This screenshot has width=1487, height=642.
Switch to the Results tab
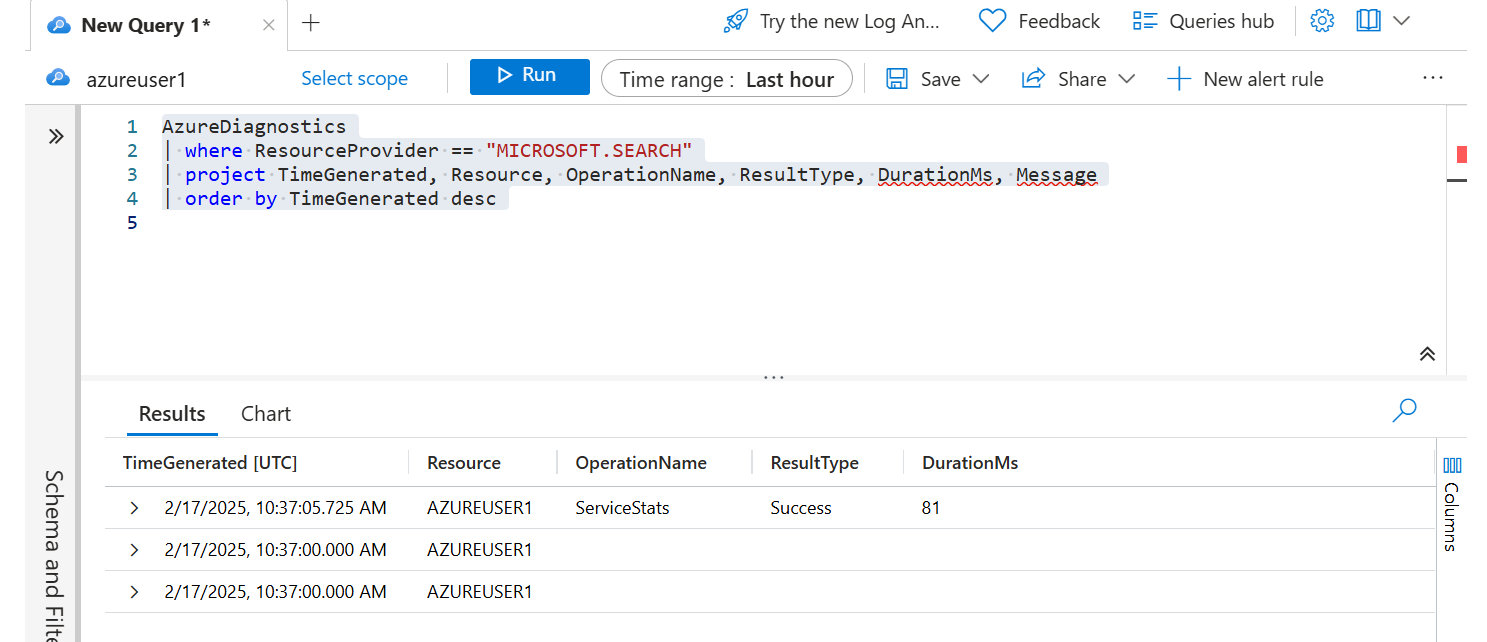172,414
